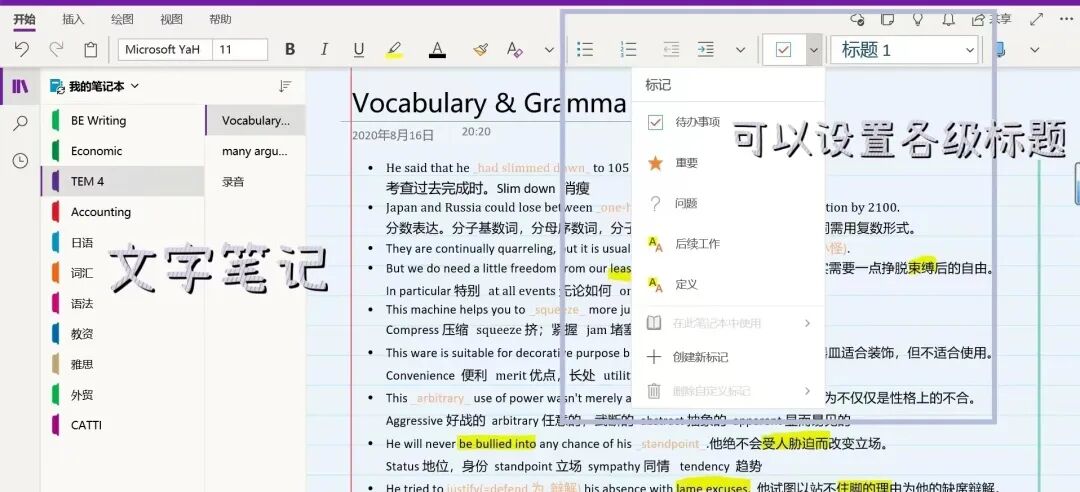Screen dimensions: 1080x492
Task: Open the CATTI section
Action: (x=123, y=425)
